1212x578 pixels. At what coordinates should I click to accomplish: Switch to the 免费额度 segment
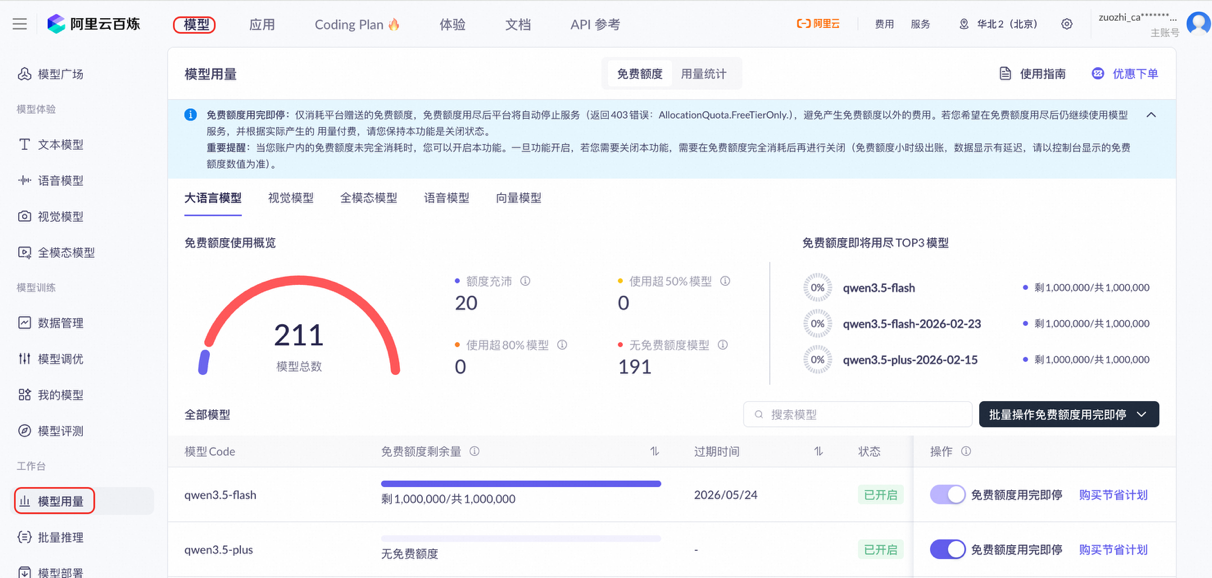(640, 74)
